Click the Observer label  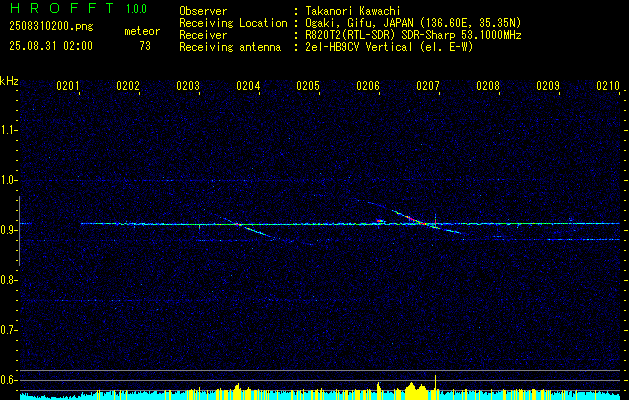click(x=203, y=11)
